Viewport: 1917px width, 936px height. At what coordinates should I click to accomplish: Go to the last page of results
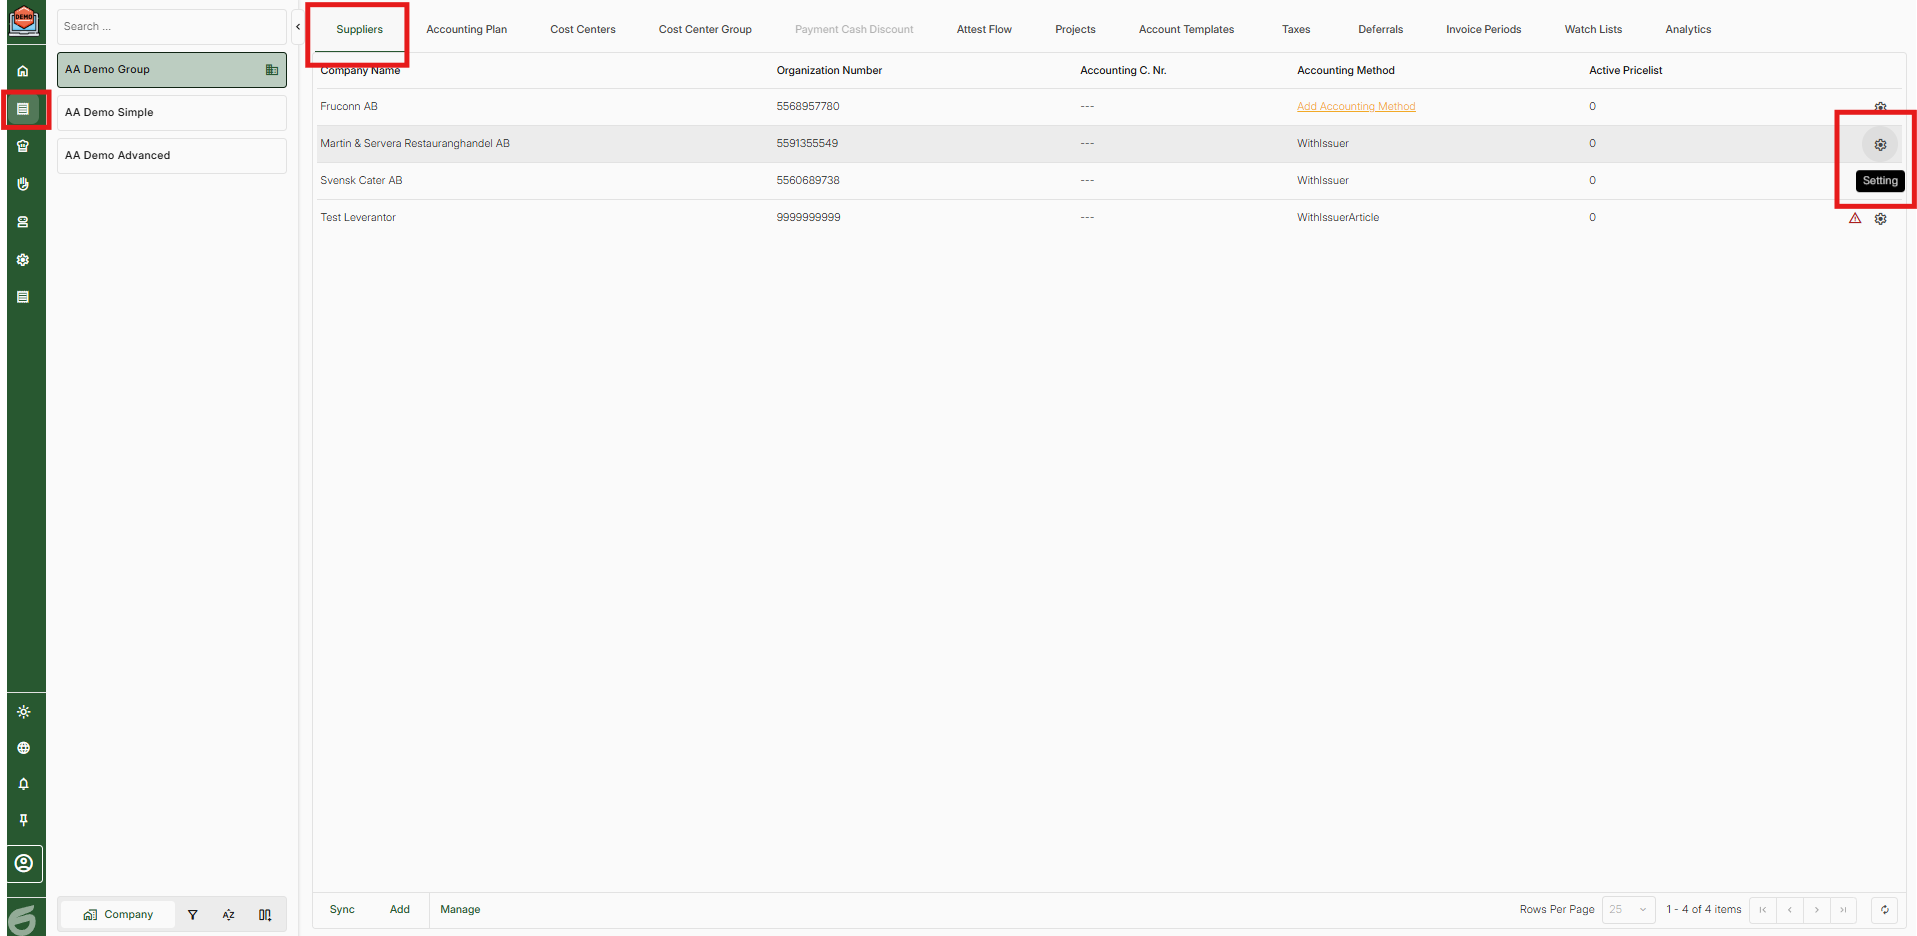coord(1843,910)
